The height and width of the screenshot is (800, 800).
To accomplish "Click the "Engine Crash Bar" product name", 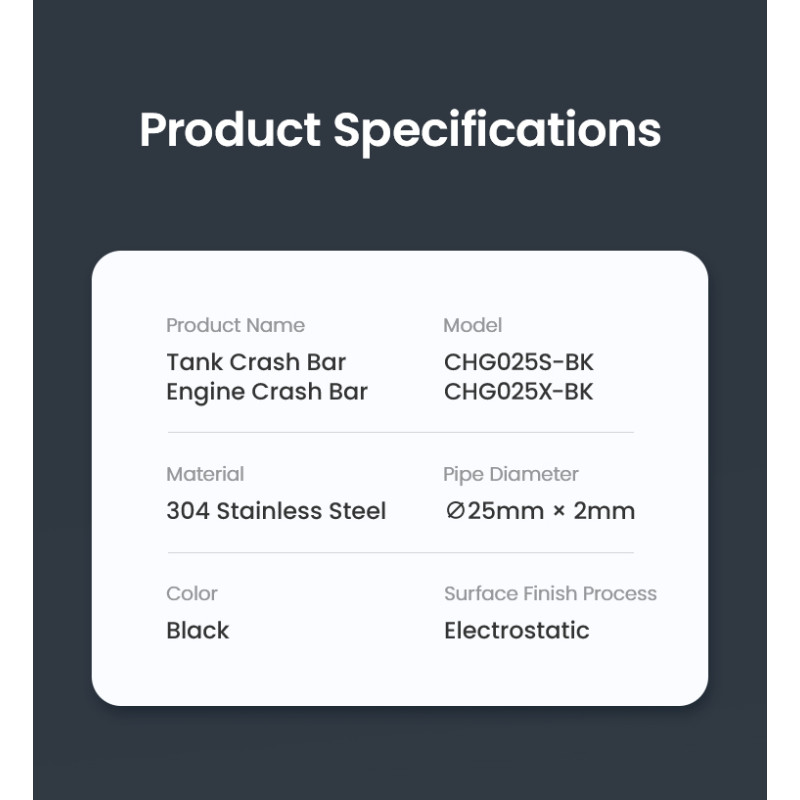I will pos(267,391).
